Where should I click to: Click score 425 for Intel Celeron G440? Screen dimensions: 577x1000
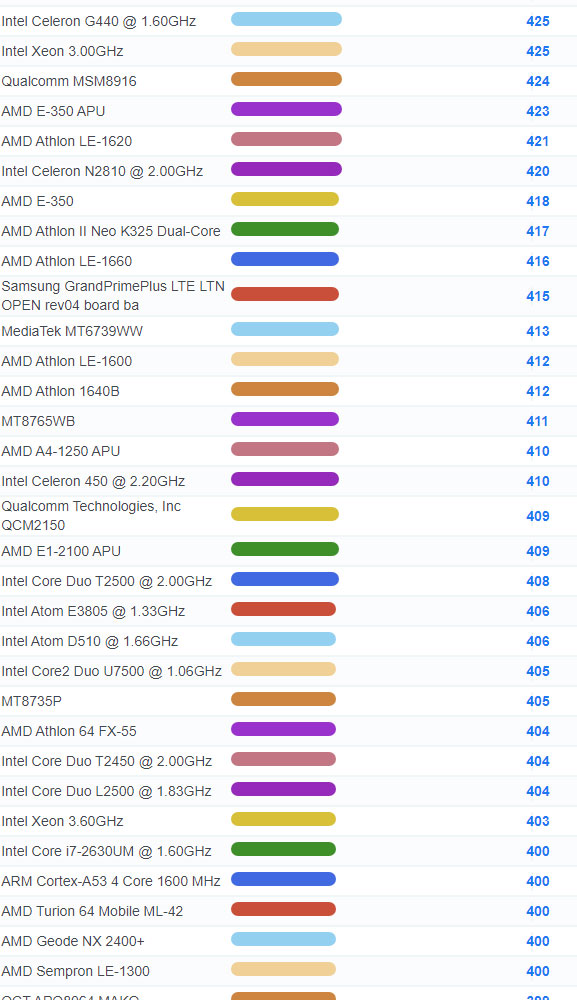(x=537, y=21)
